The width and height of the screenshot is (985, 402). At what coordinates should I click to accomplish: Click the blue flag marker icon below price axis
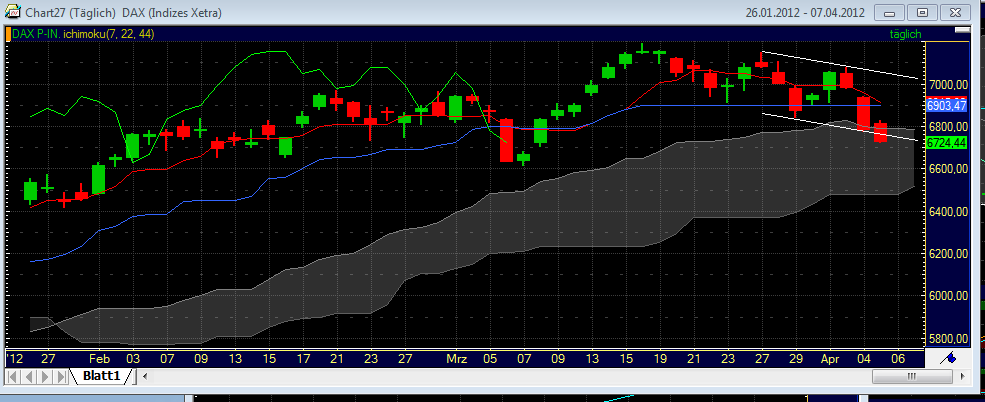(x=949, y=359)
